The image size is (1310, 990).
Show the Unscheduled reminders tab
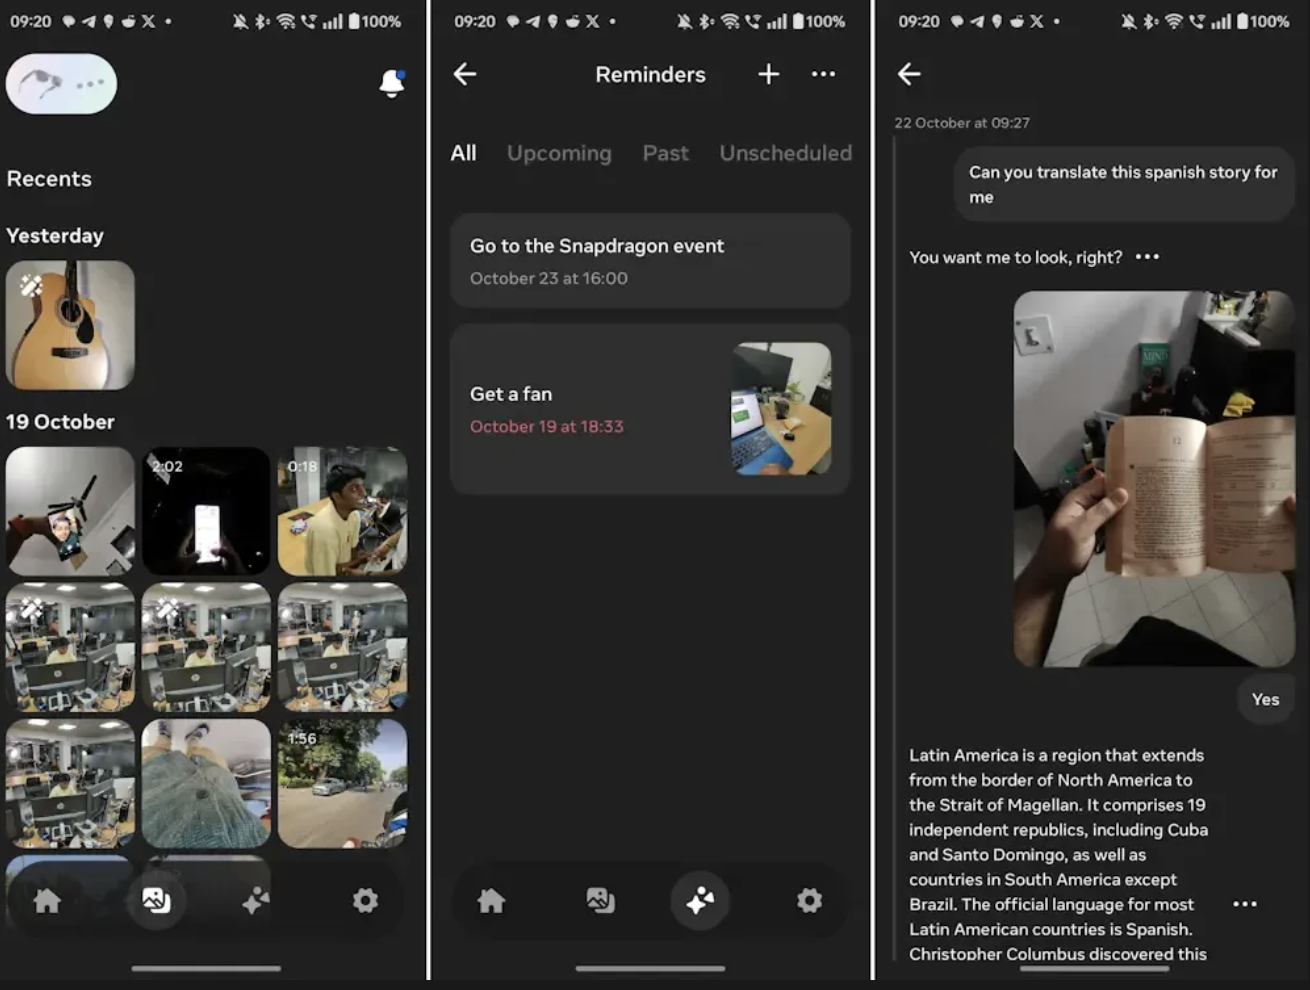click(x=786, y=153)
